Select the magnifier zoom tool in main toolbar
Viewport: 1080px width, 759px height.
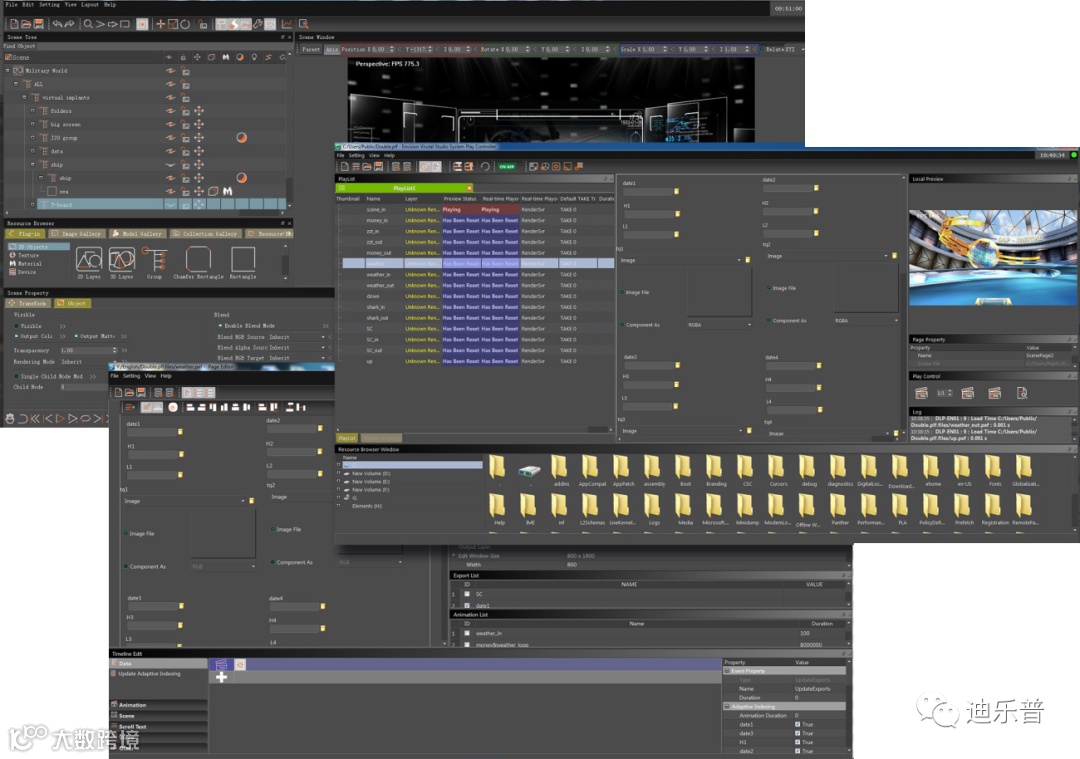(87, 24)
